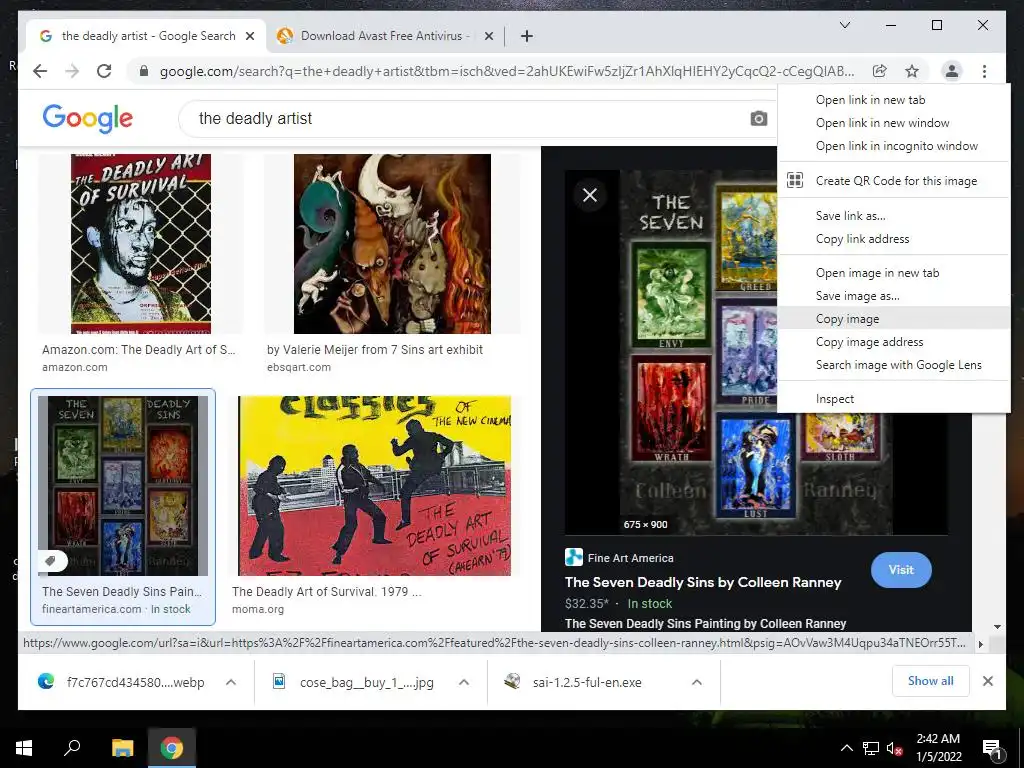This screenshot has width=1024, height=768.
Task: Show hidden system tray icons
Action: pyautogui.click(x=846, y=748)
